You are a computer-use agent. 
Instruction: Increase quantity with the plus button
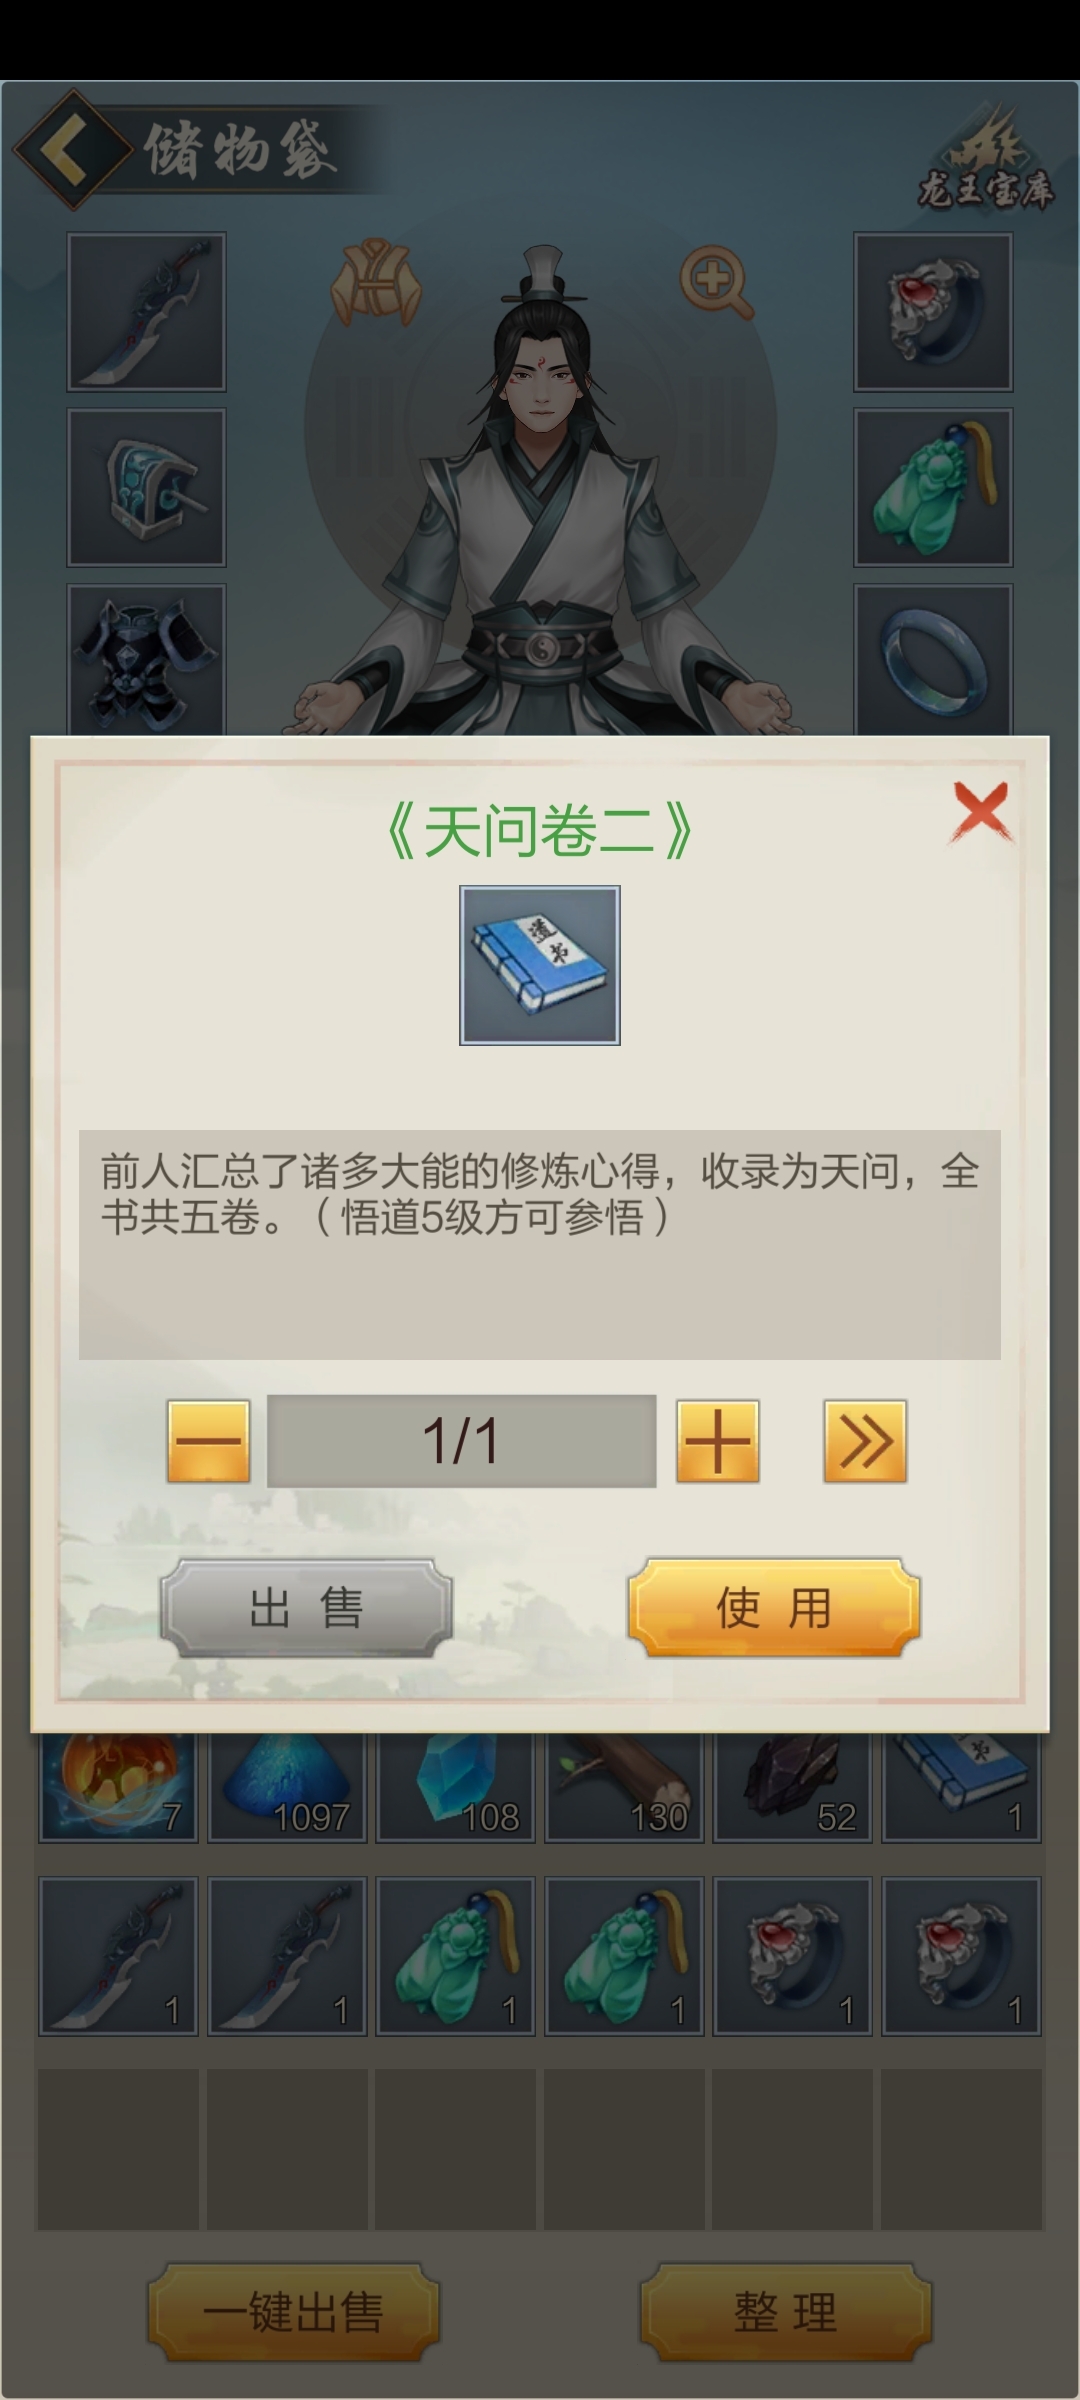tap(718, 1440)
